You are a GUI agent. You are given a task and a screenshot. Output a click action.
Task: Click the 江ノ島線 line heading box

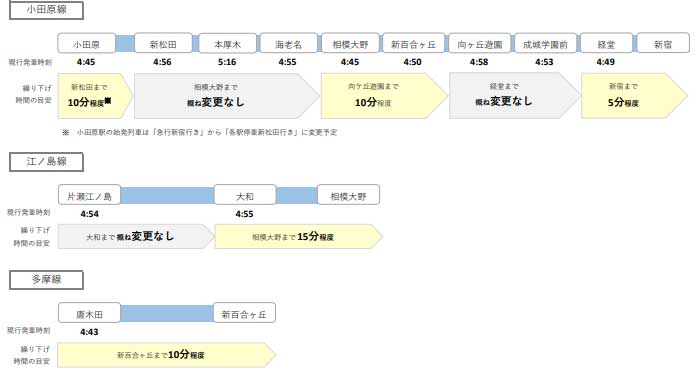tap(46, 162)
